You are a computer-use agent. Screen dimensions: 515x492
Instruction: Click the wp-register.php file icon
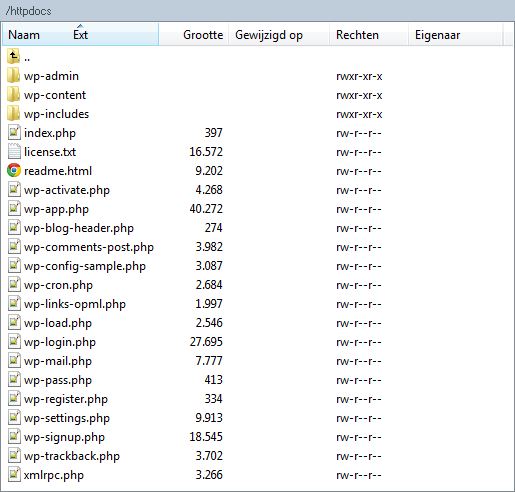(x=14, y=399)
